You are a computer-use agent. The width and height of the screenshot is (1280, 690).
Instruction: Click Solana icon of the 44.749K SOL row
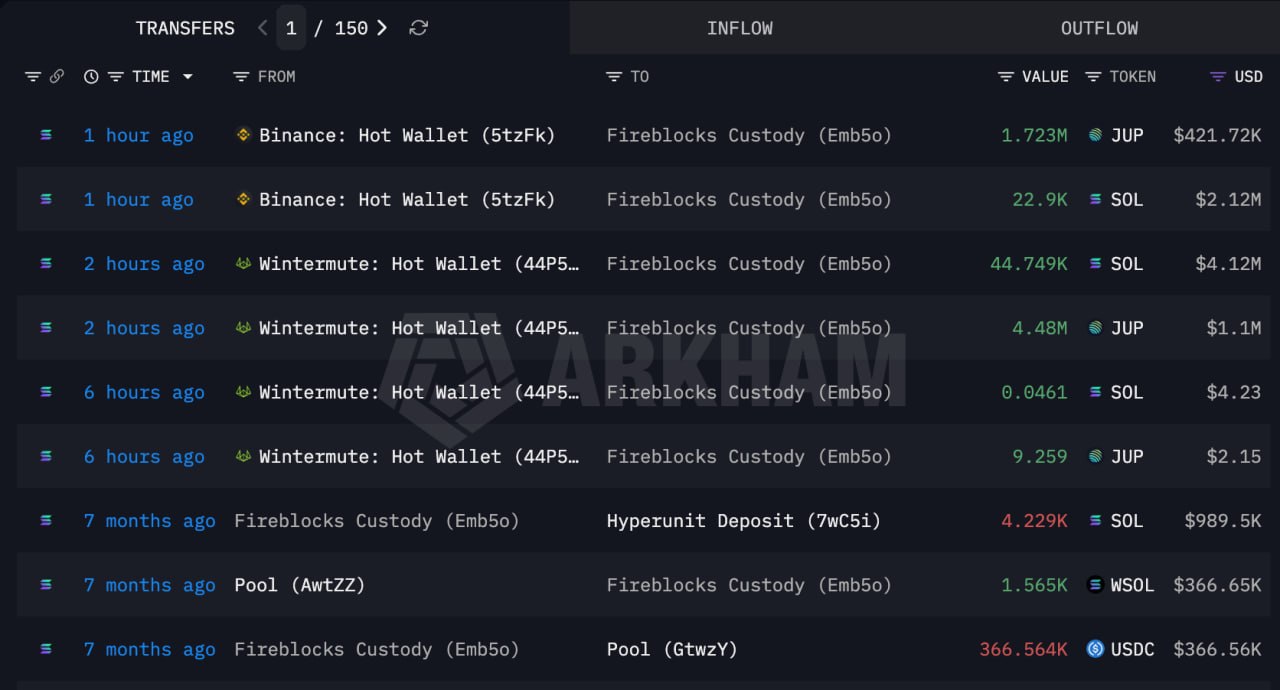pos(45,263)
